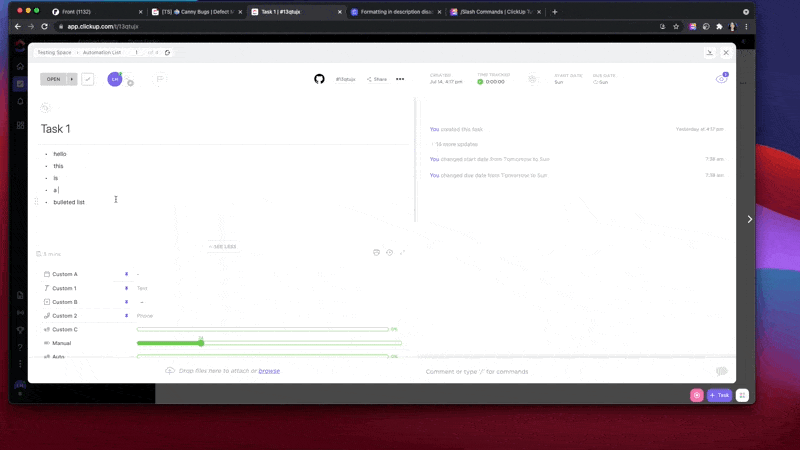Copy the task ID #13qtujx

[x=345, y=79]
